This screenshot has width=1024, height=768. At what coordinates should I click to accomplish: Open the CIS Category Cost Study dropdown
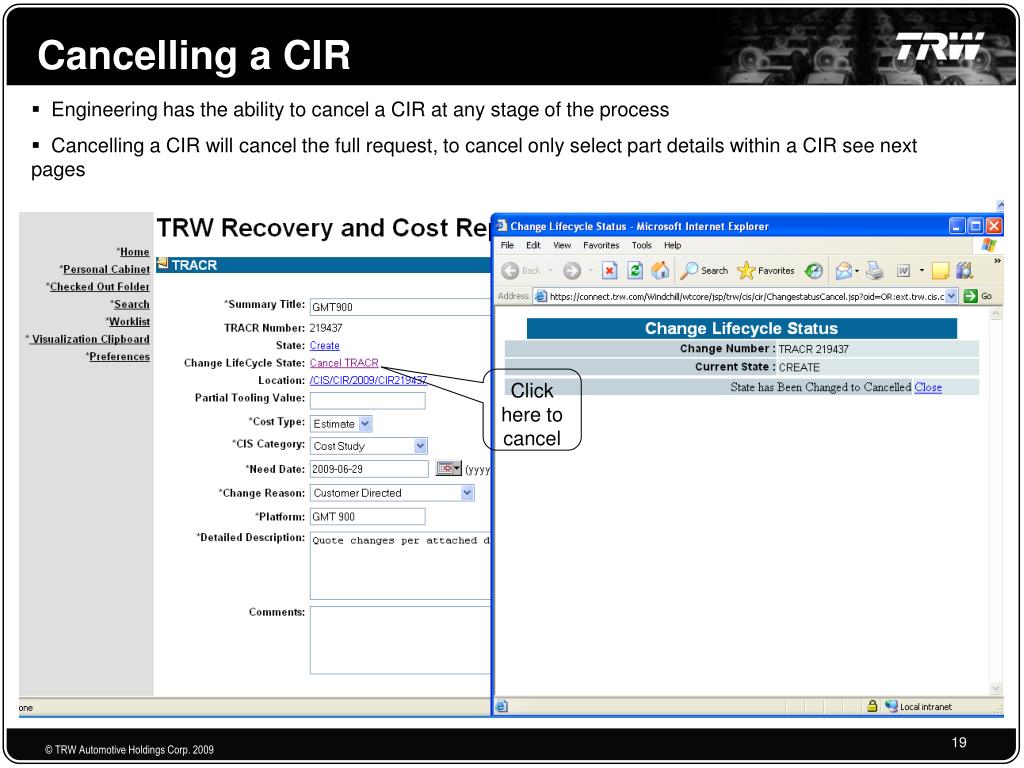(x=421, y=446)
